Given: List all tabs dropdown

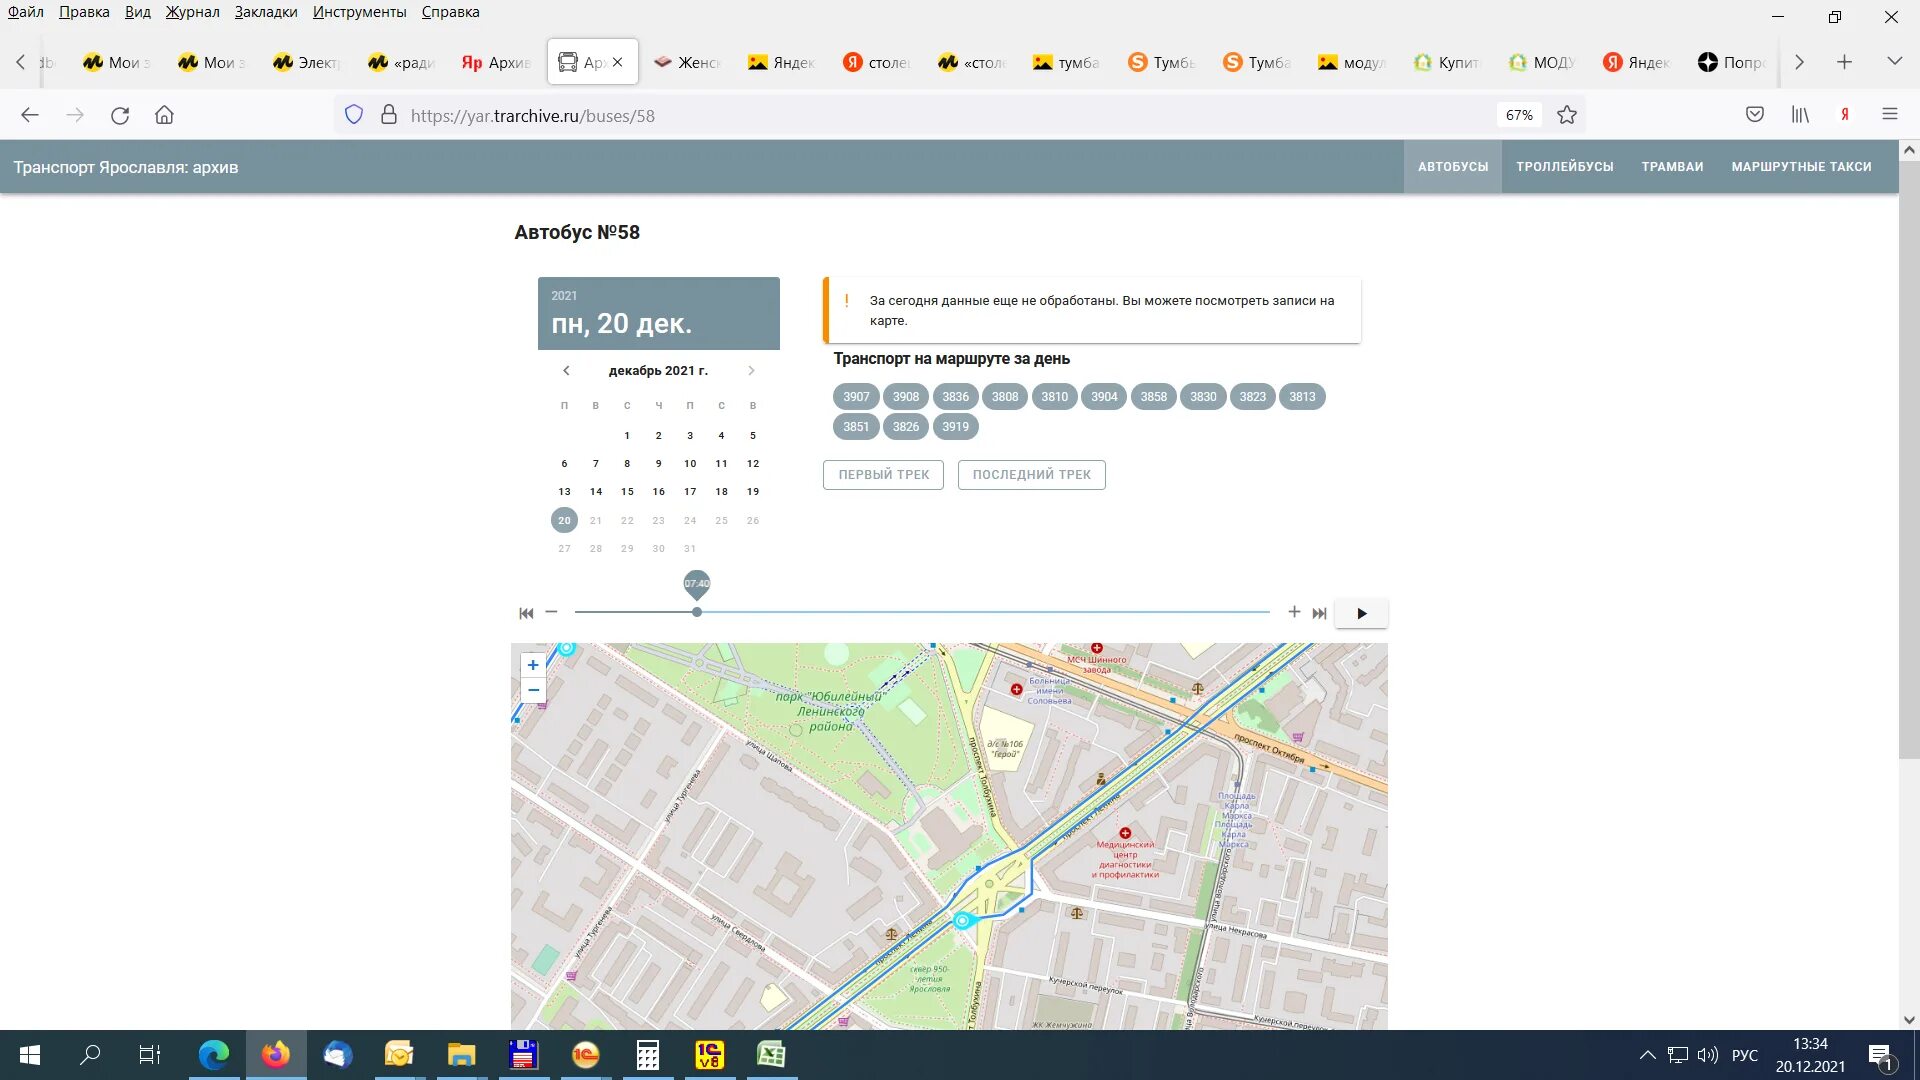Looking at the screenshot, I should [x=1894, y=62].
